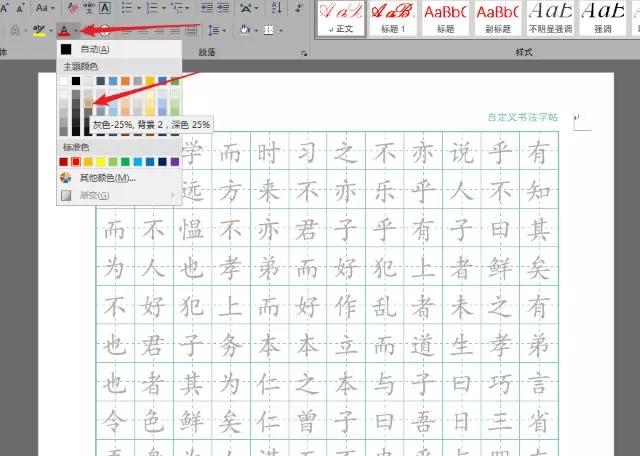The image size is (640, 456).
Task: Expand the numbering dropdown arrow
Action: (164, 8)
